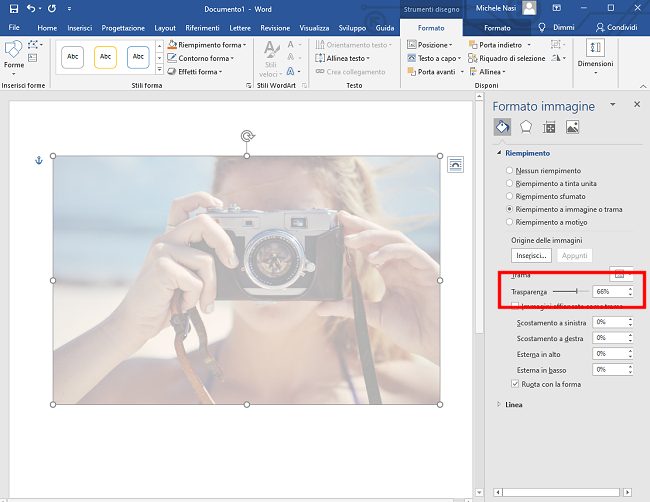Click Scostamento a sinistra value field
650x502 pixels.
tap(609, 322)
